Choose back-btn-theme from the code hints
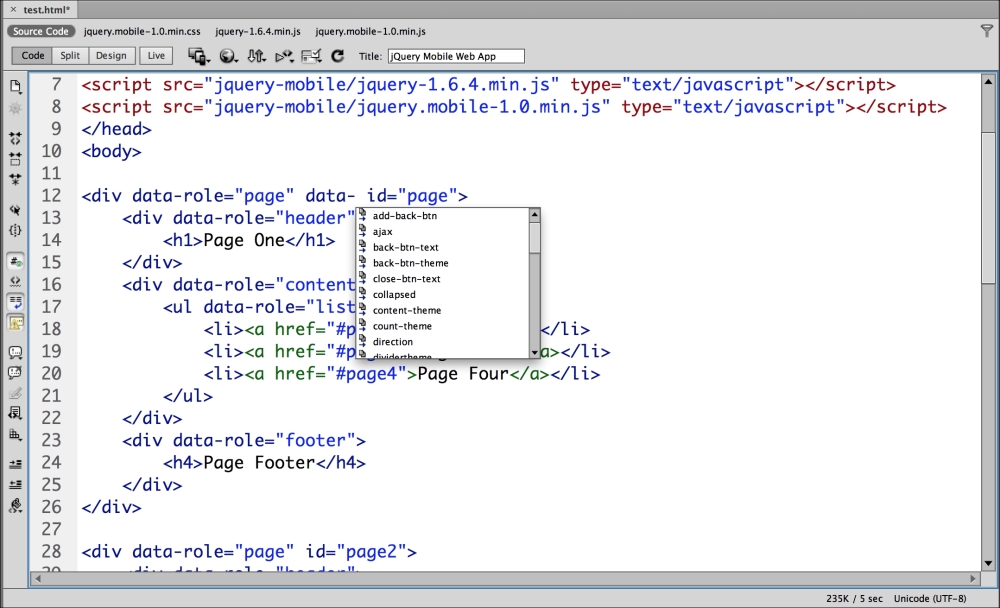Screen dimensions: 1000x608 click(443, 263)
